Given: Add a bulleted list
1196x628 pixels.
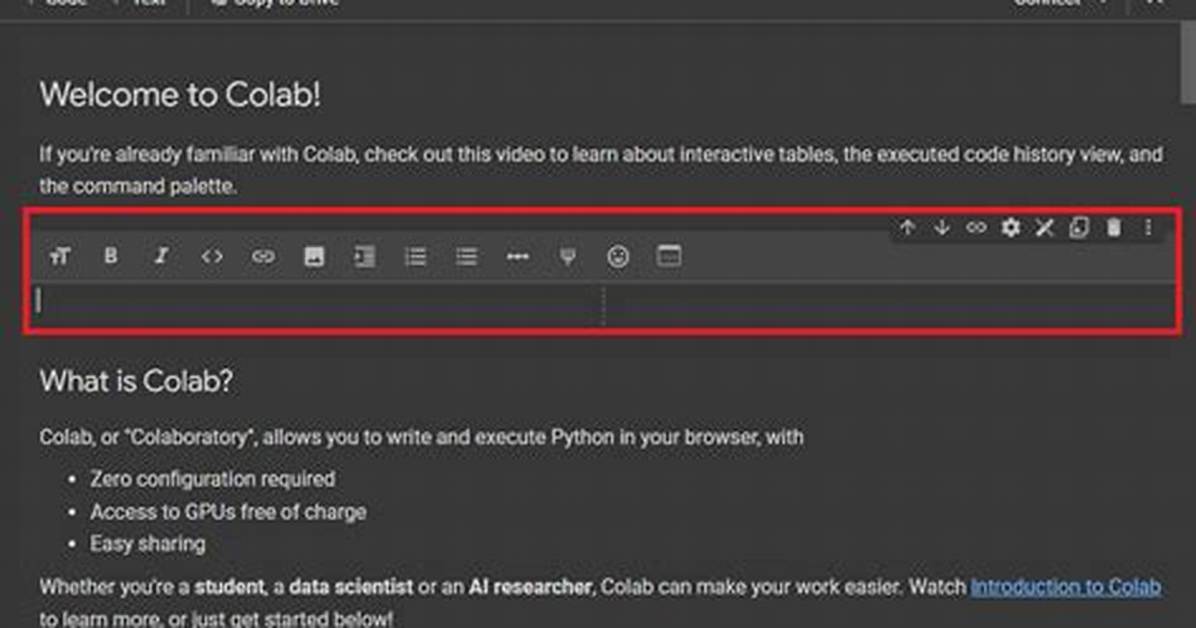Looking at the screenshot, I should [x=466, y=257].
